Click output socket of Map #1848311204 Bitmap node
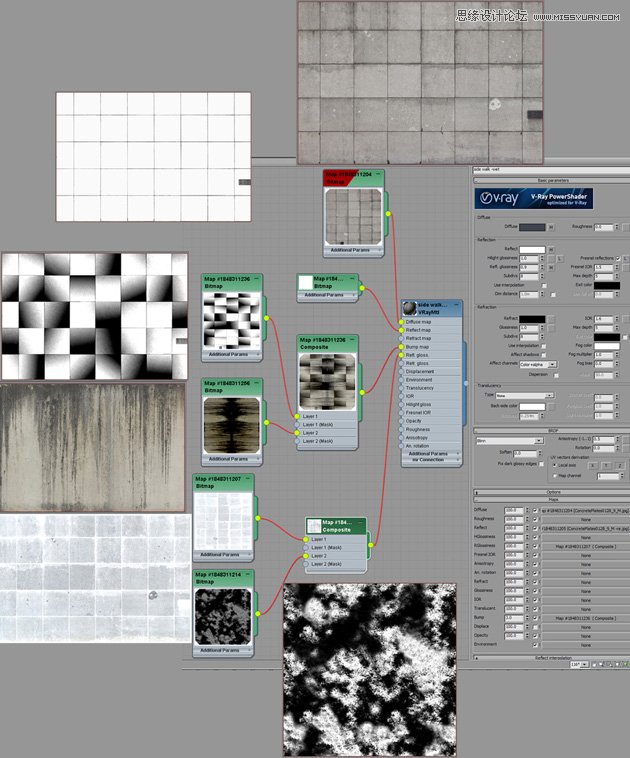Viewport: 630px width, 758px height. [388, 214]
